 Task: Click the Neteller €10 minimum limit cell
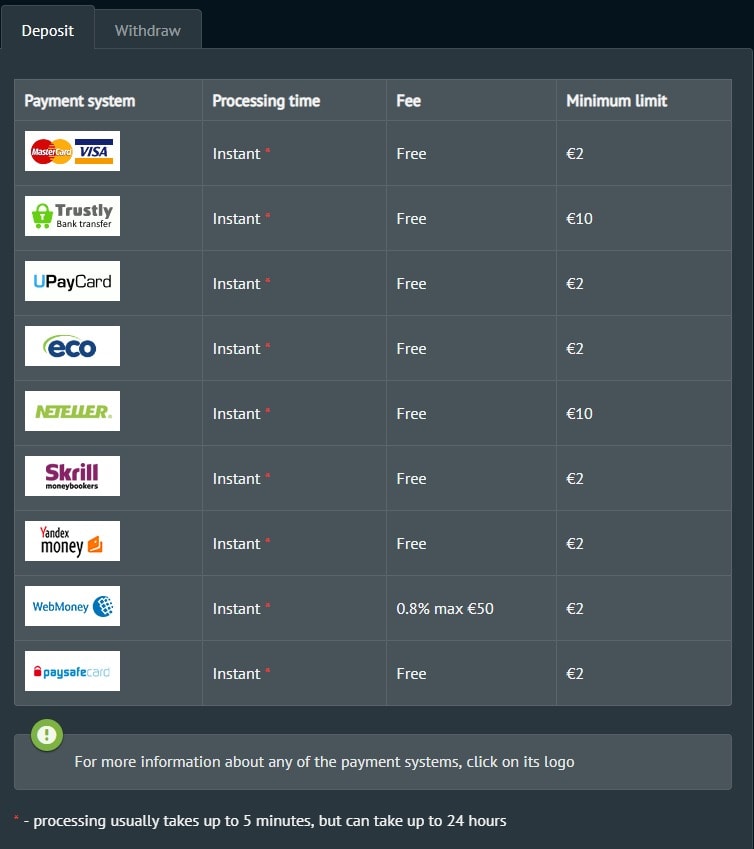pos(644,413)
